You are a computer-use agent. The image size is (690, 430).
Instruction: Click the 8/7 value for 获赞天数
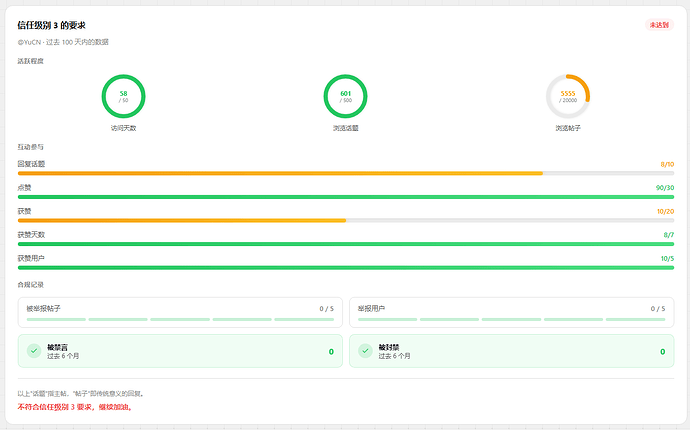[668, 235]
